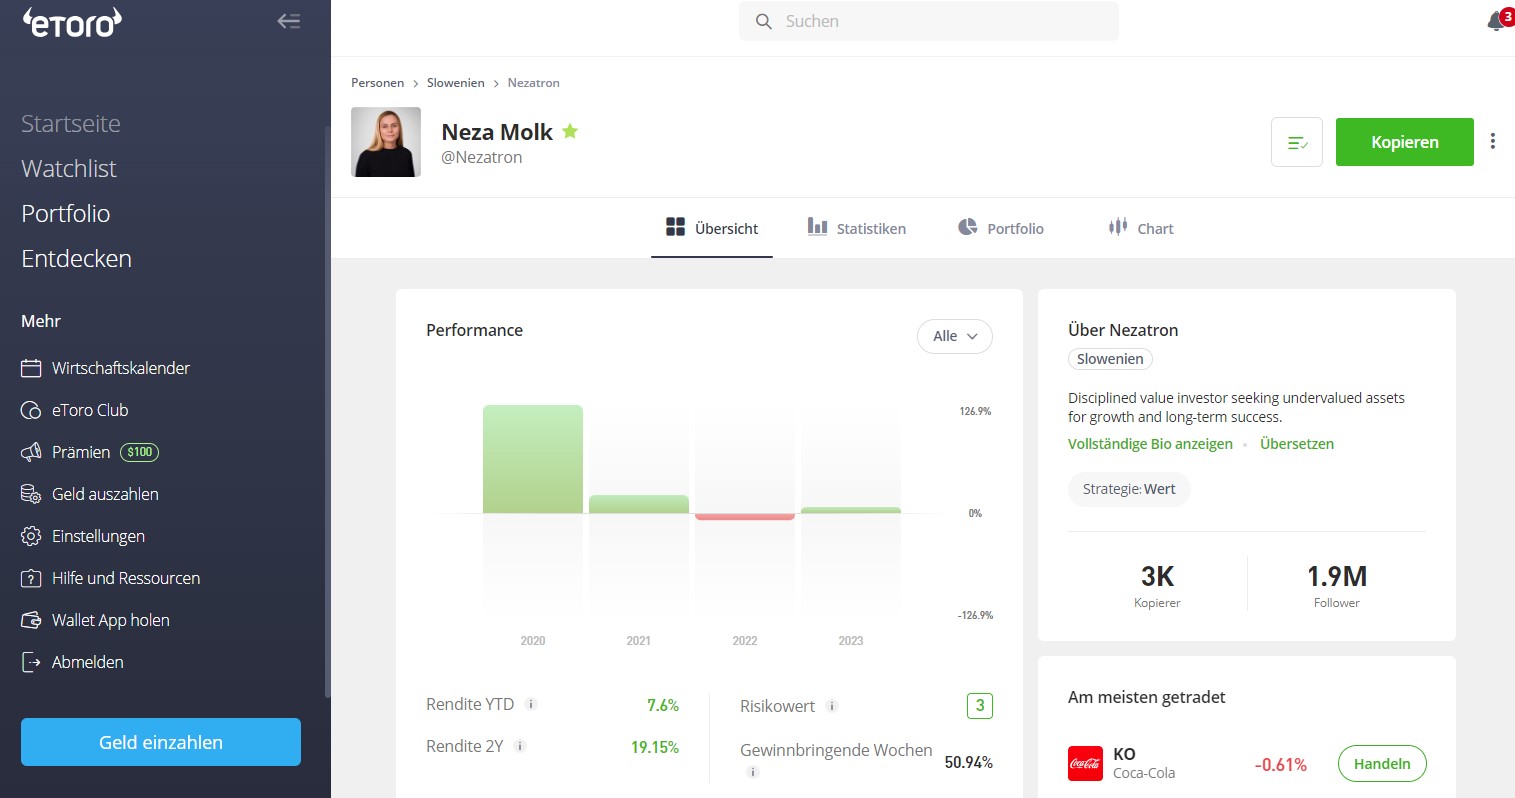Image resolution: width=1515 pixels, height=798 pixels.
Task: Click the Slowenien country tag
Action: pyautogui.click(x=1110, y=359)
